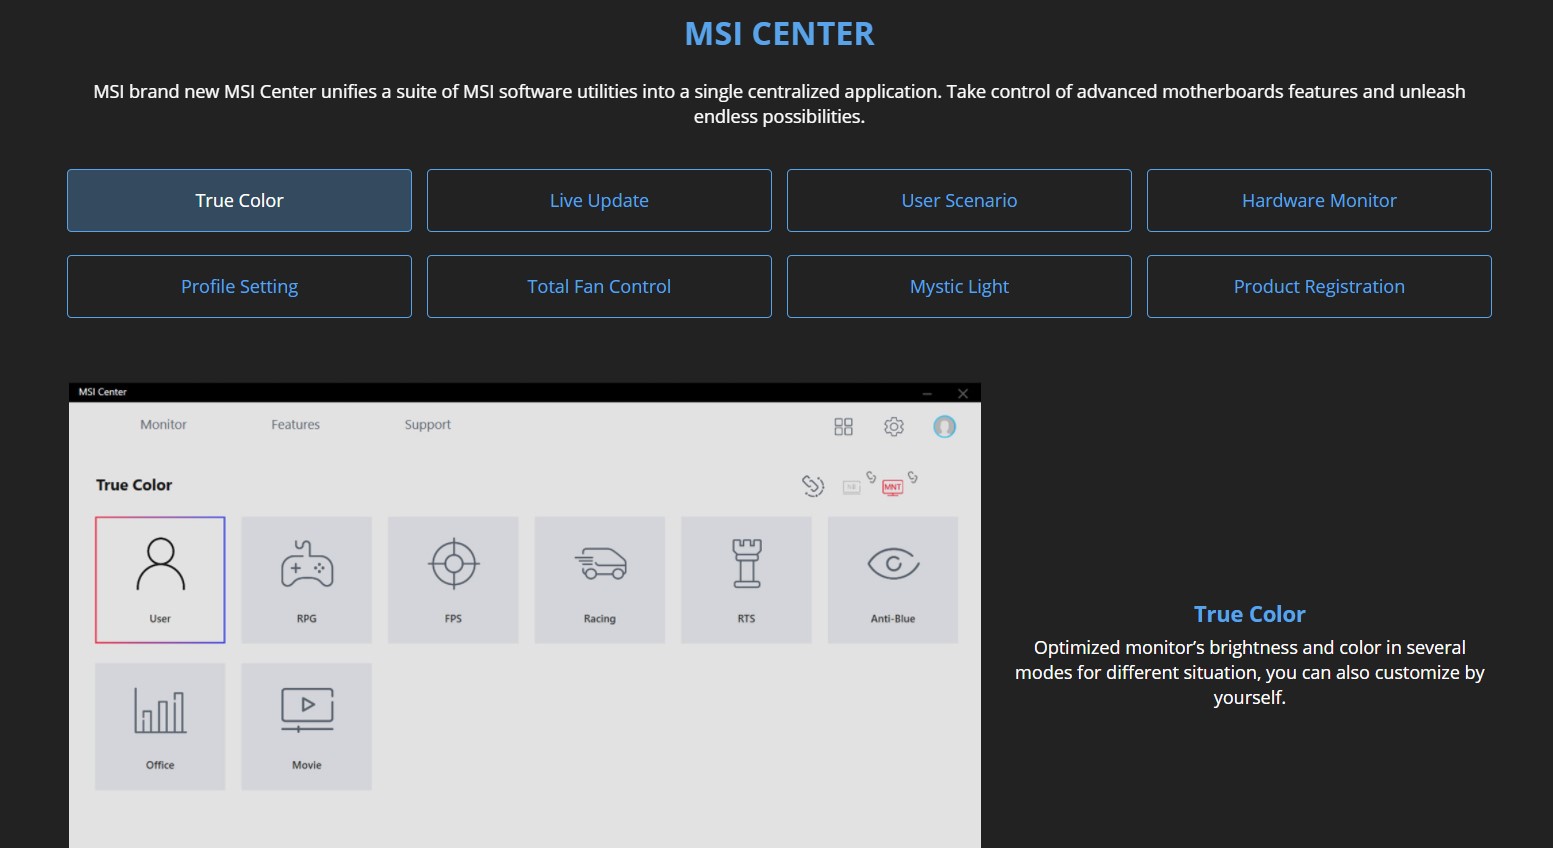The width and height of the screenshot is (1553, 848).
Task: Select the RPG game controller mode
Action: [306, 579]
